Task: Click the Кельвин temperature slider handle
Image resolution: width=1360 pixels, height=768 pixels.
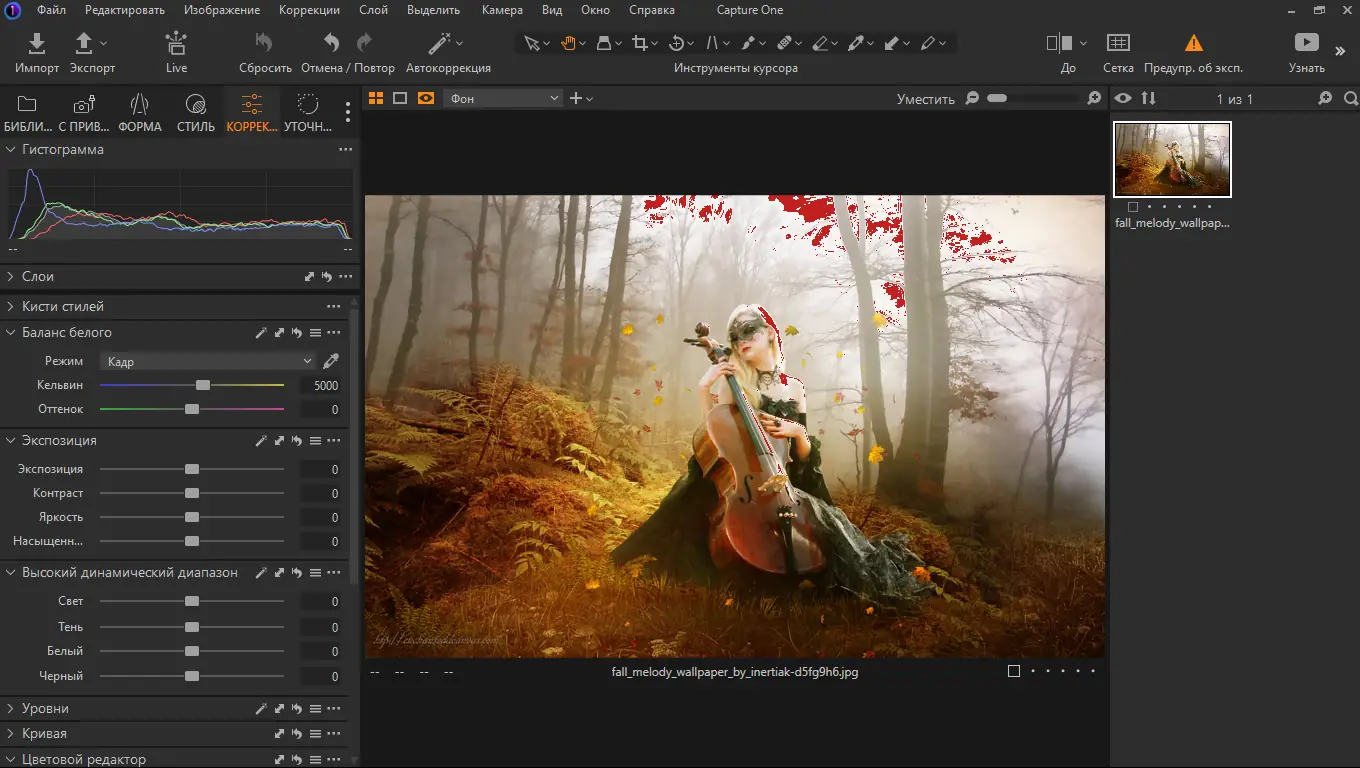Action: (203, 384)
